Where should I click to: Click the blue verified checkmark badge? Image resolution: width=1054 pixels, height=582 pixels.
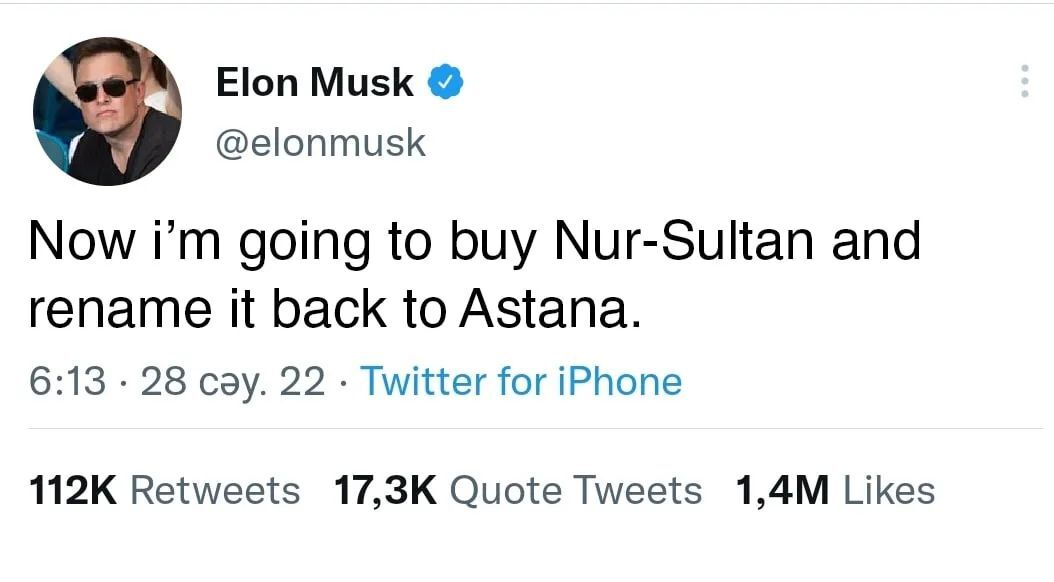(445, 82)
